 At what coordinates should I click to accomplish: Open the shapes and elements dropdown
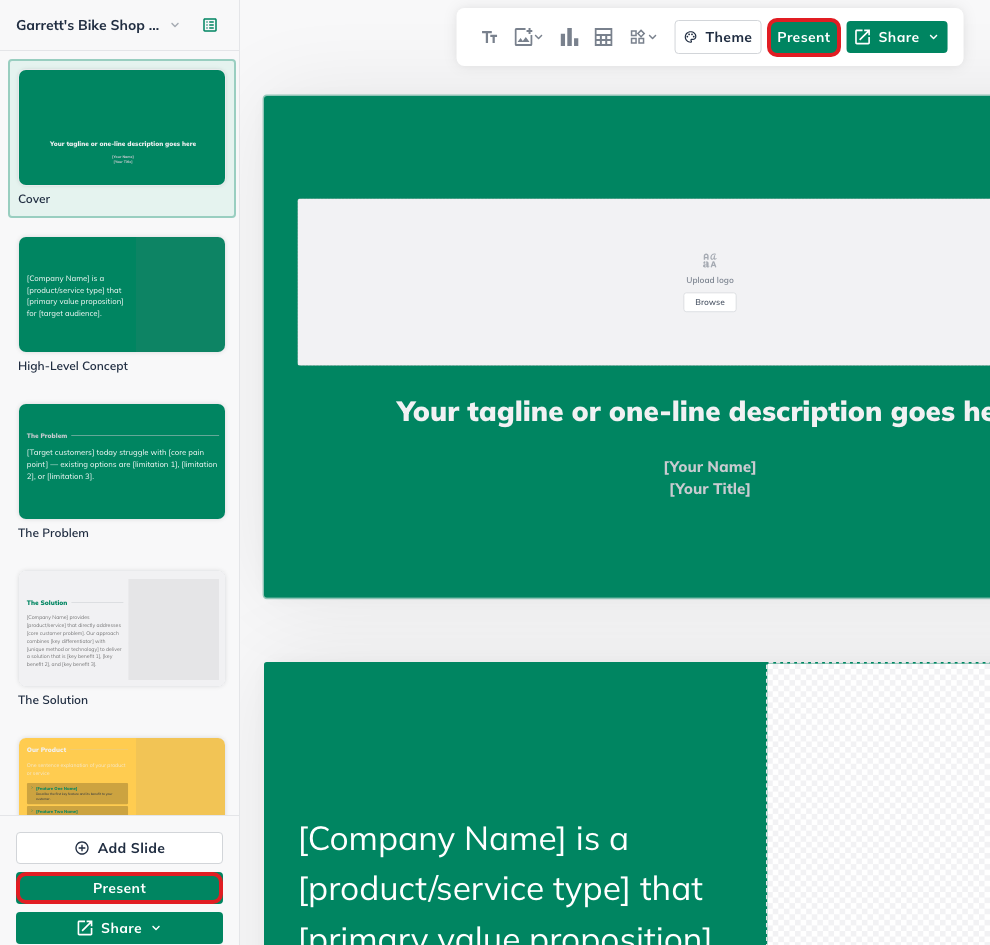tap(643, 37)
